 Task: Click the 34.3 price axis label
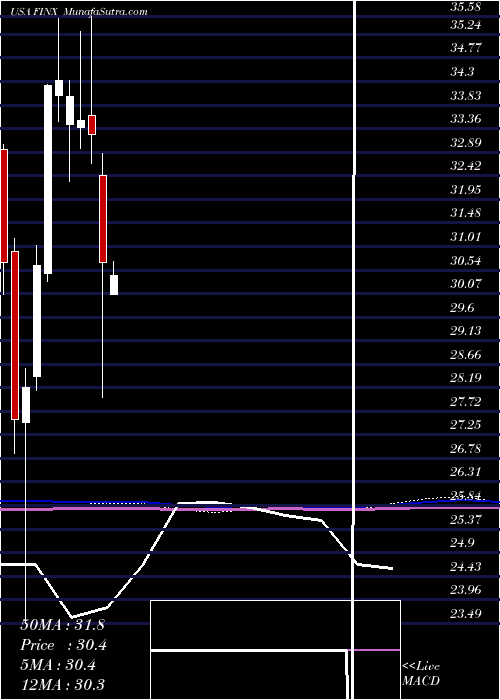pos(463,71)
